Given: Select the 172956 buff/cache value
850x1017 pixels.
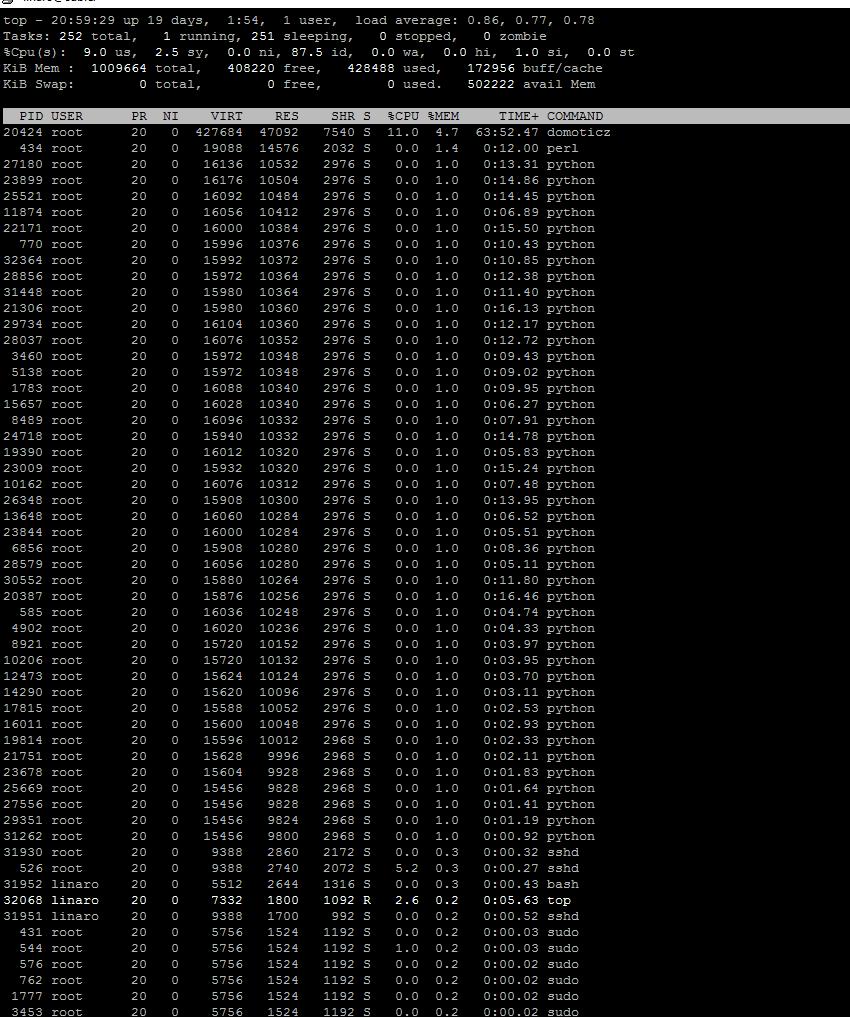Looking at the screenshot, I should click(491, 68).
